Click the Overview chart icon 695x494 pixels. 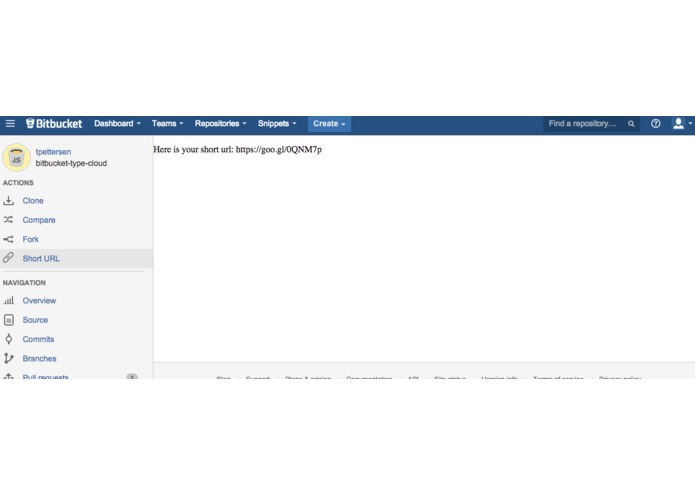click(8, 300)
